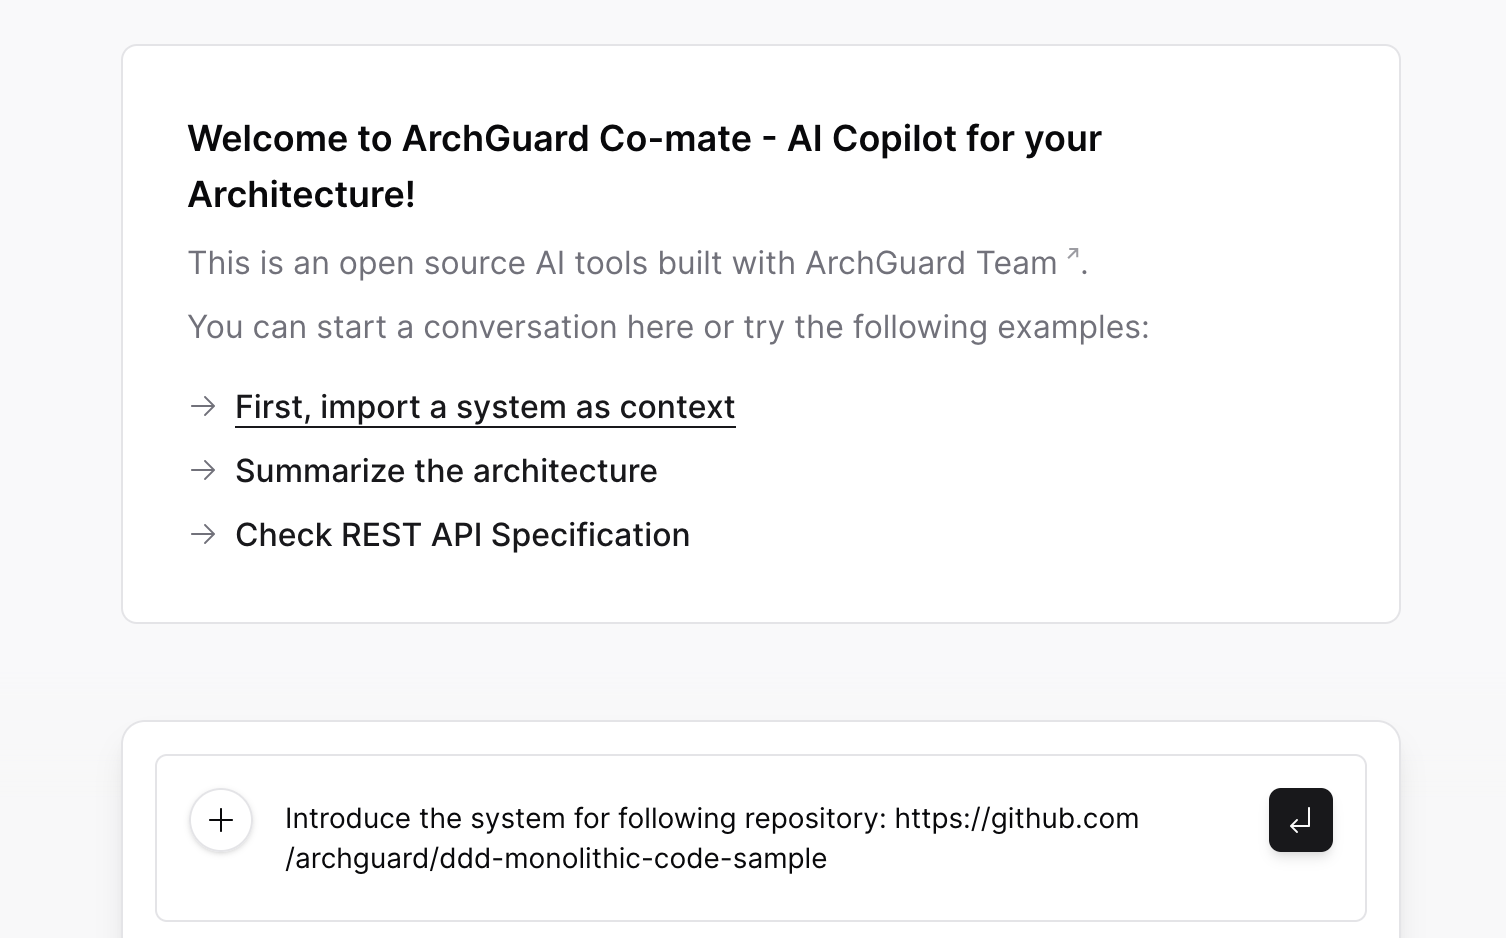This screenshot has height=938, width=1506.
Task: Click the arrow icon beside "Check REST API Specification"
Action: 203,534
